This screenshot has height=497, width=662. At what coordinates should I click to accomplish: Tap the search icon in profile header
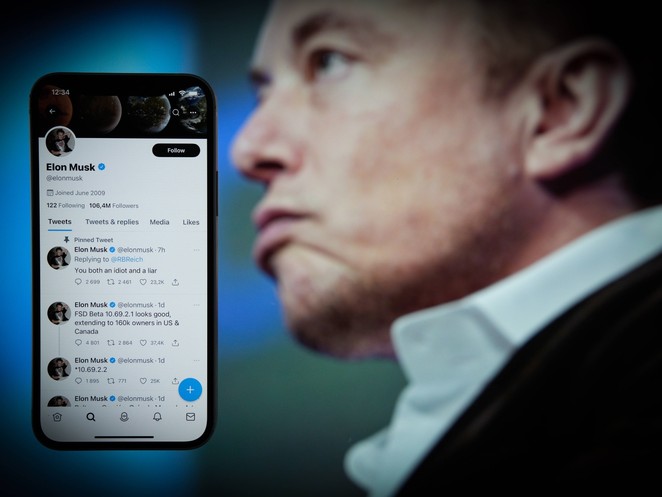[x=176, y=112]
